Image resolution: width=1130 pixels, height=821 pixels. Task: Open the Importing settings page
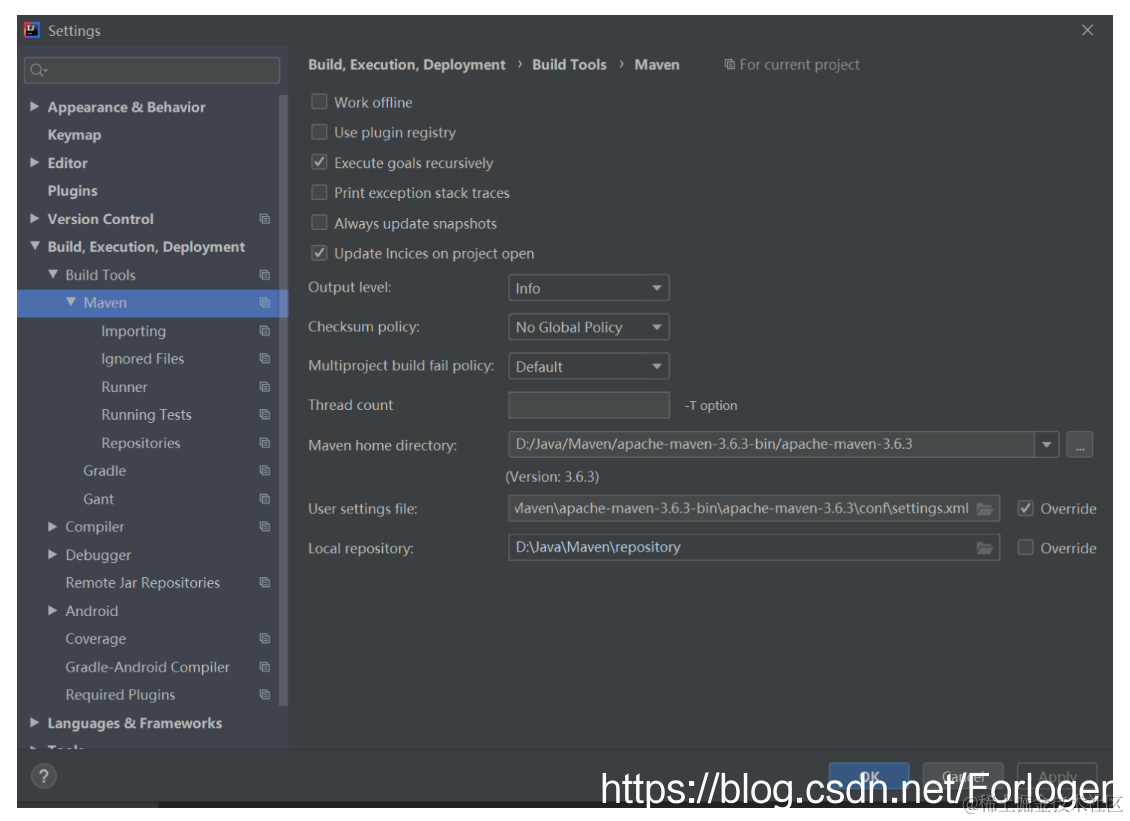pyautogui.click(x=133, y=331)
